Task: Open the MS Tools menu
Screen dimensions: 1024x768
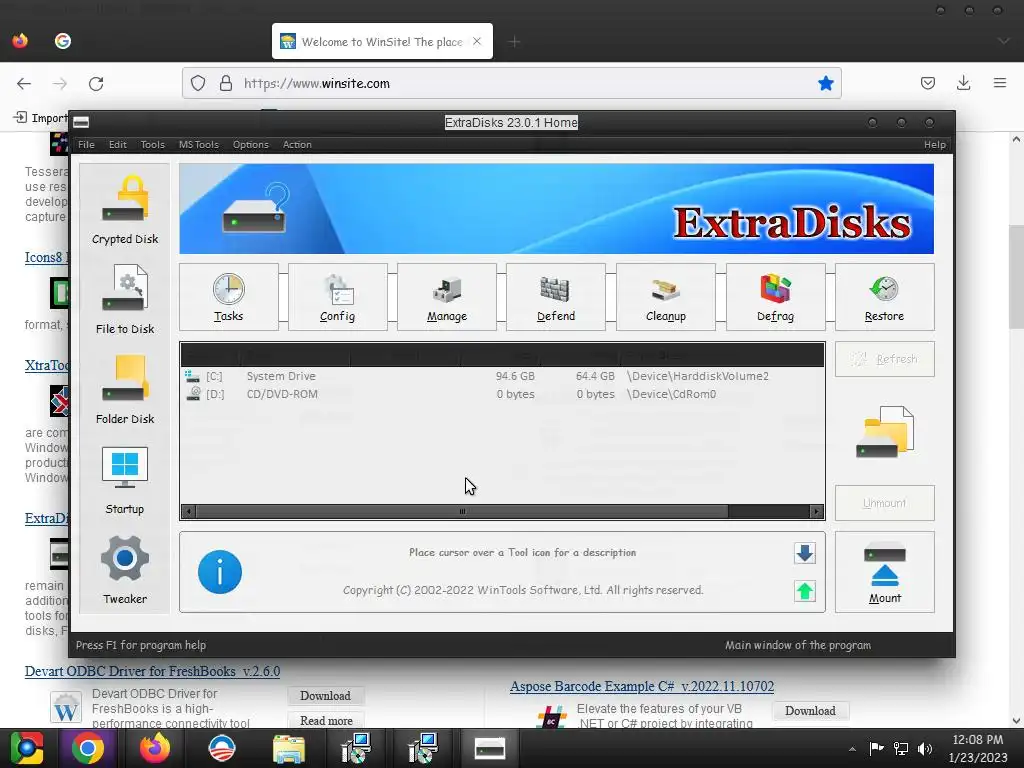Action: coord(199,144)
